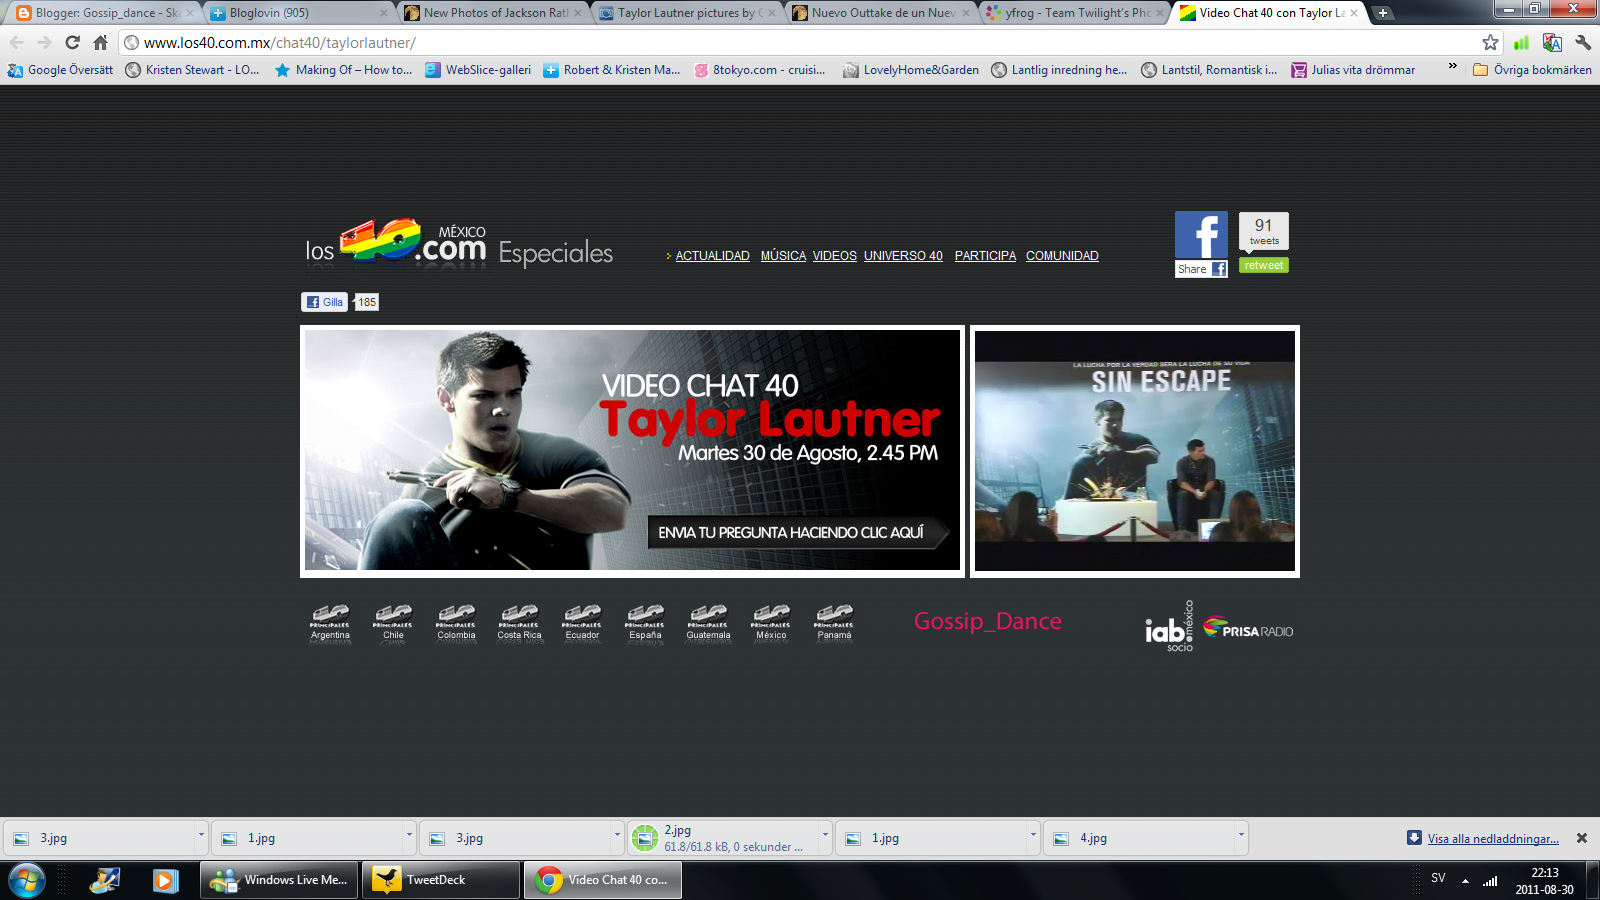Go to the browser home page icon
This screenshot has width=1600, height=900.
click(100, 42)
